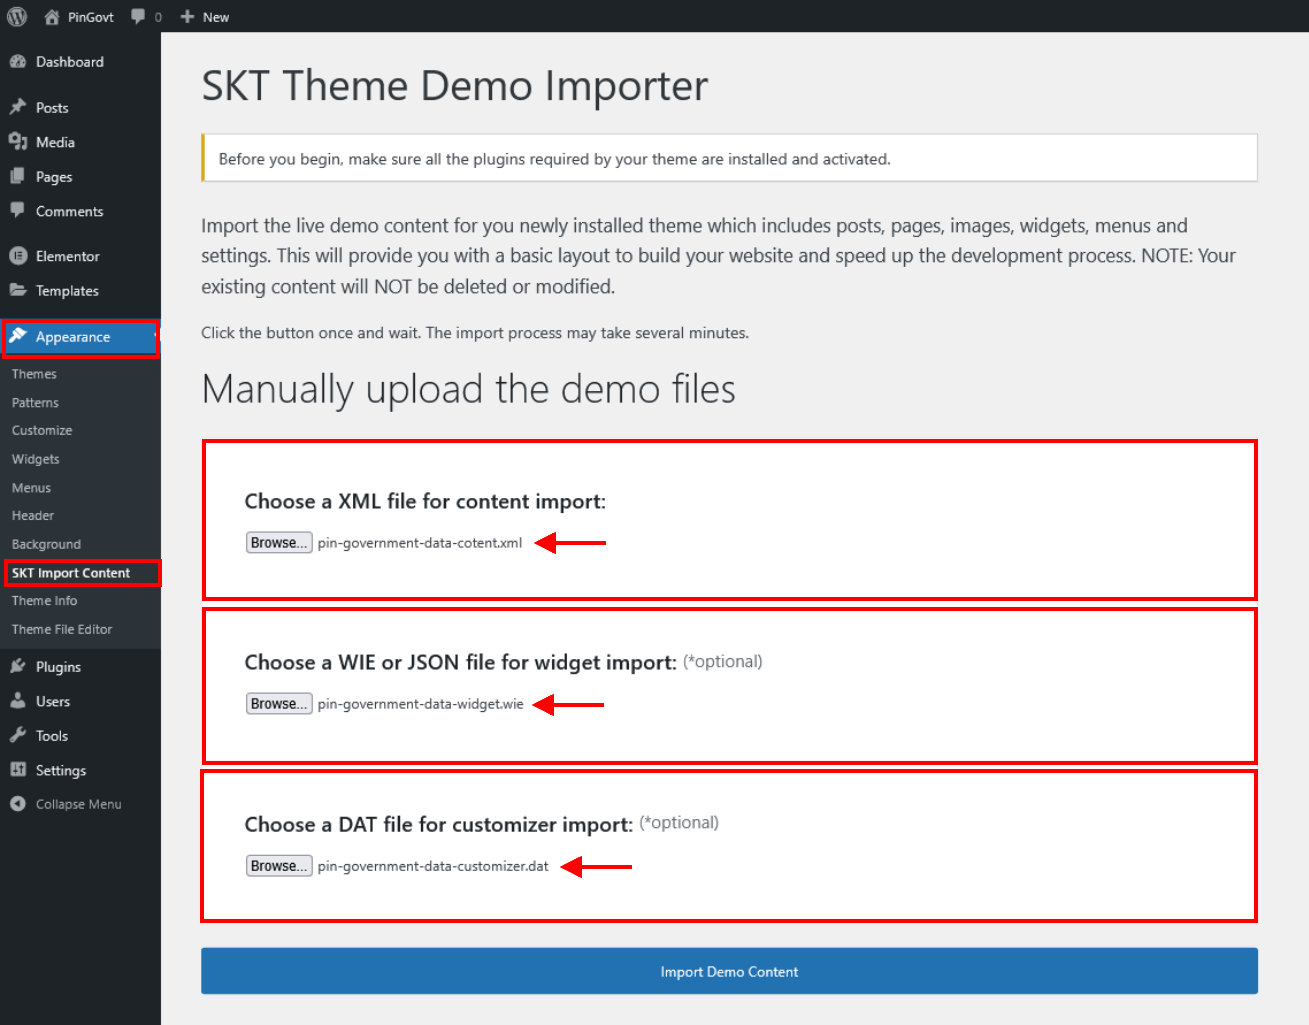
Task: Open the PinGovt site home icon
Action: tap(52, 17)
